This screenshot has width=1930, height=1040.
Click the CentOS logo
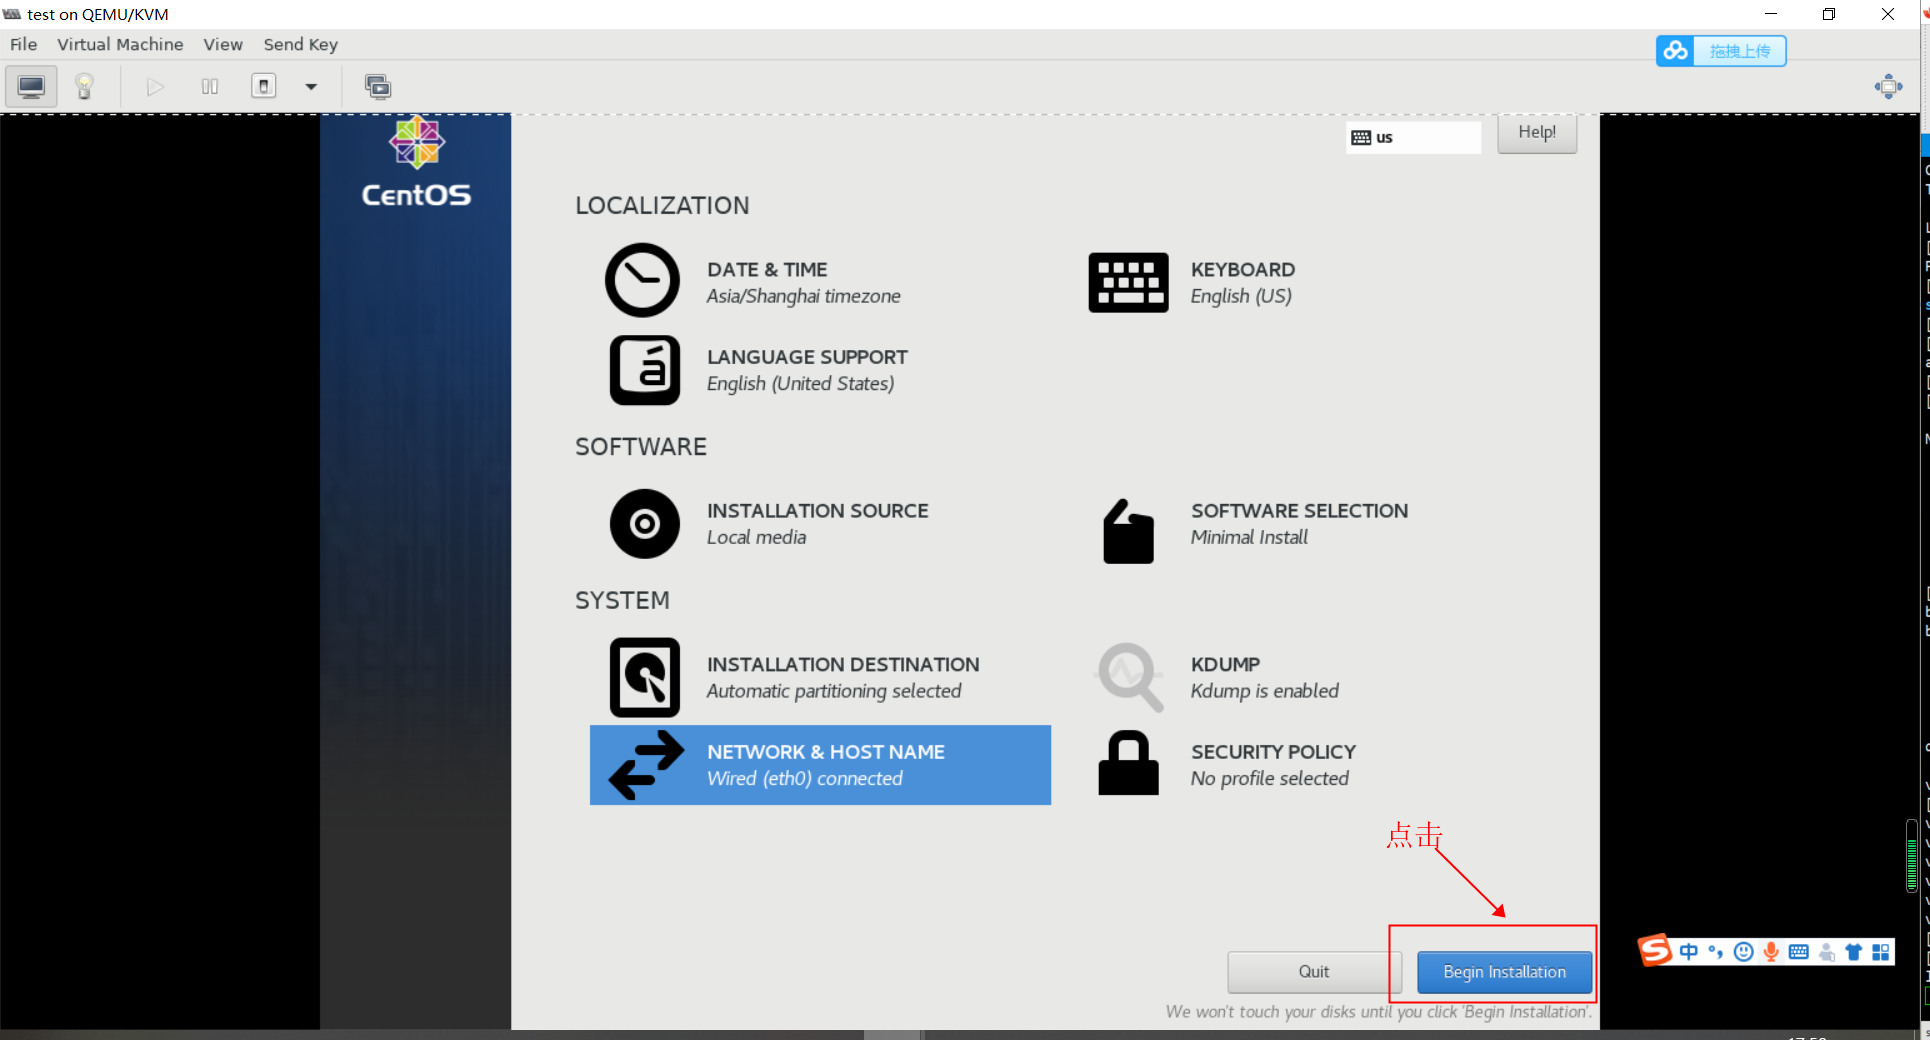pyautogui.click(x=416, y=163)
